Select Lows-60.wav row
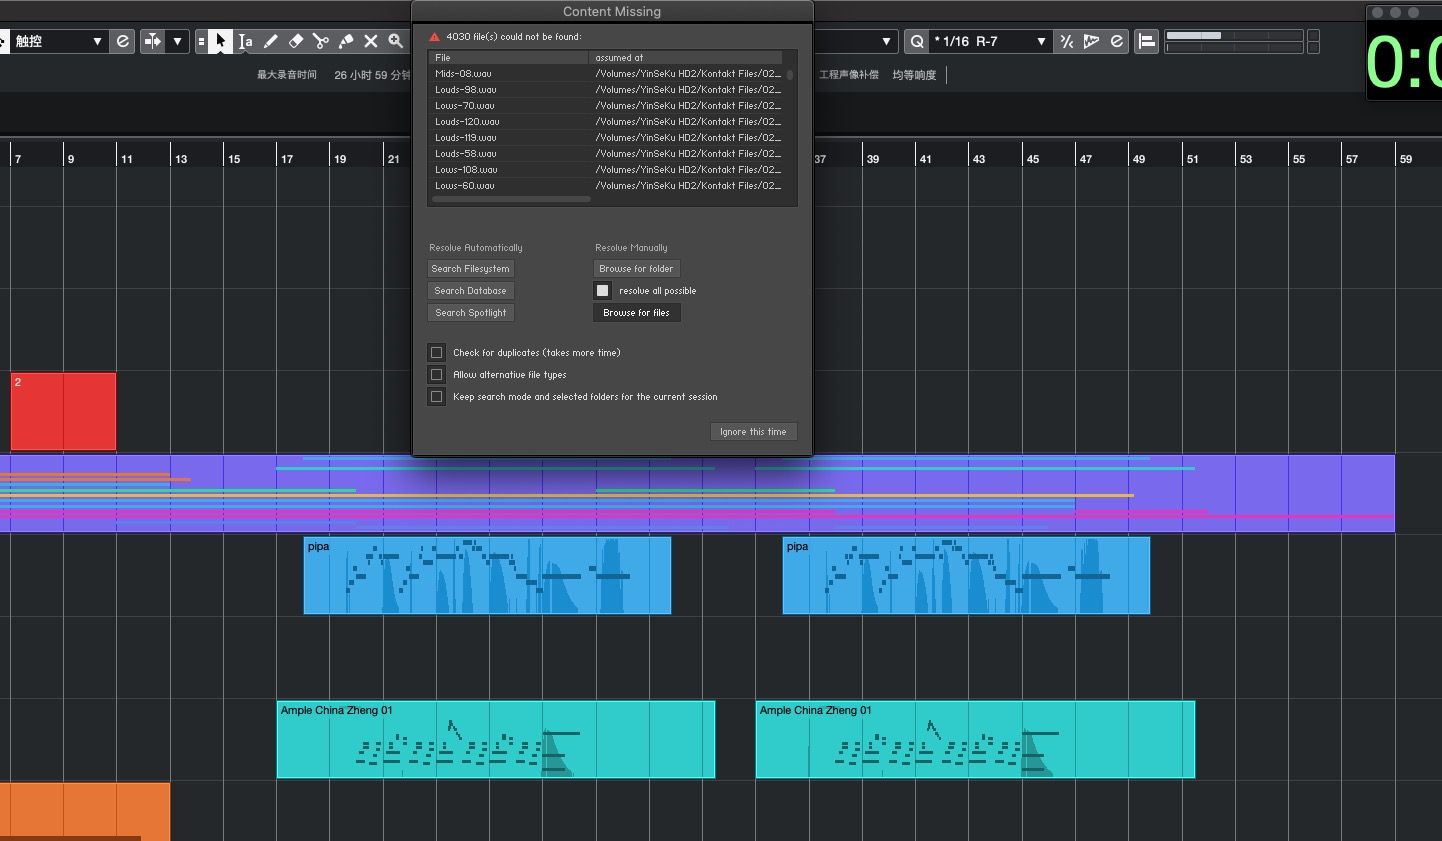 click(606, 185)
